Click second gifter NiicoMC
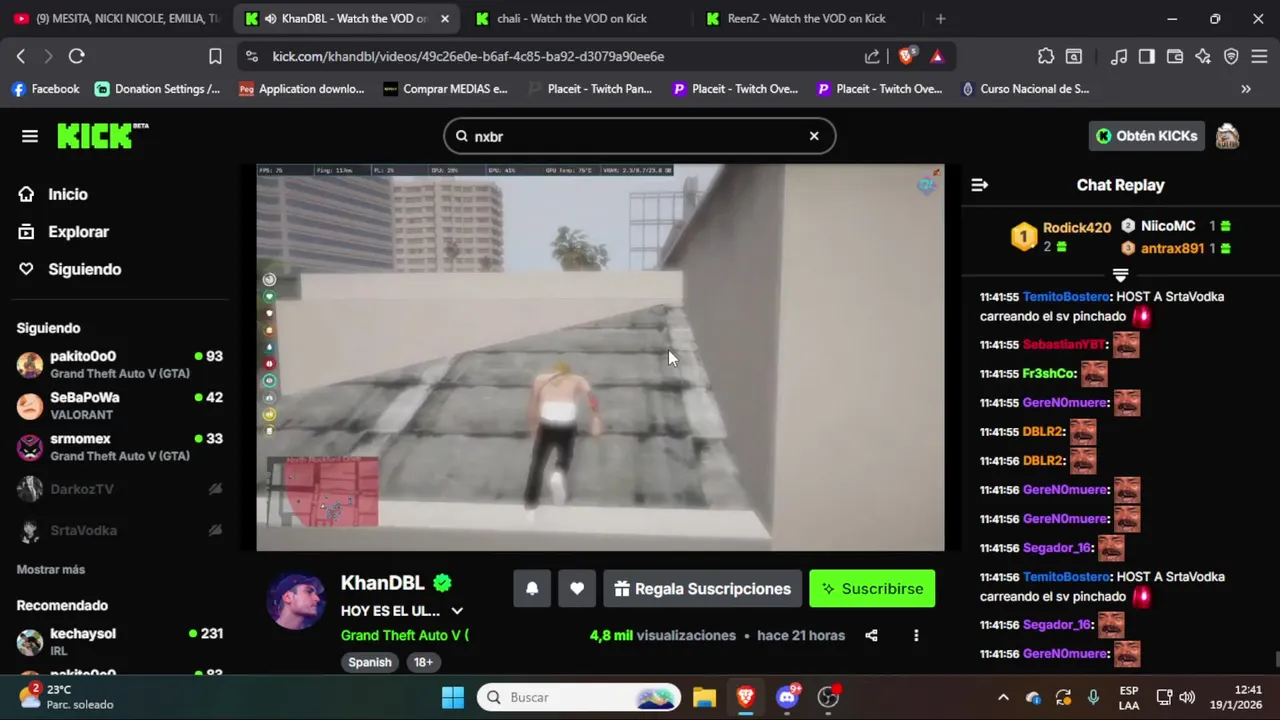The image size is (1280, 720). pyautogui.click(x=1168, y=226)
